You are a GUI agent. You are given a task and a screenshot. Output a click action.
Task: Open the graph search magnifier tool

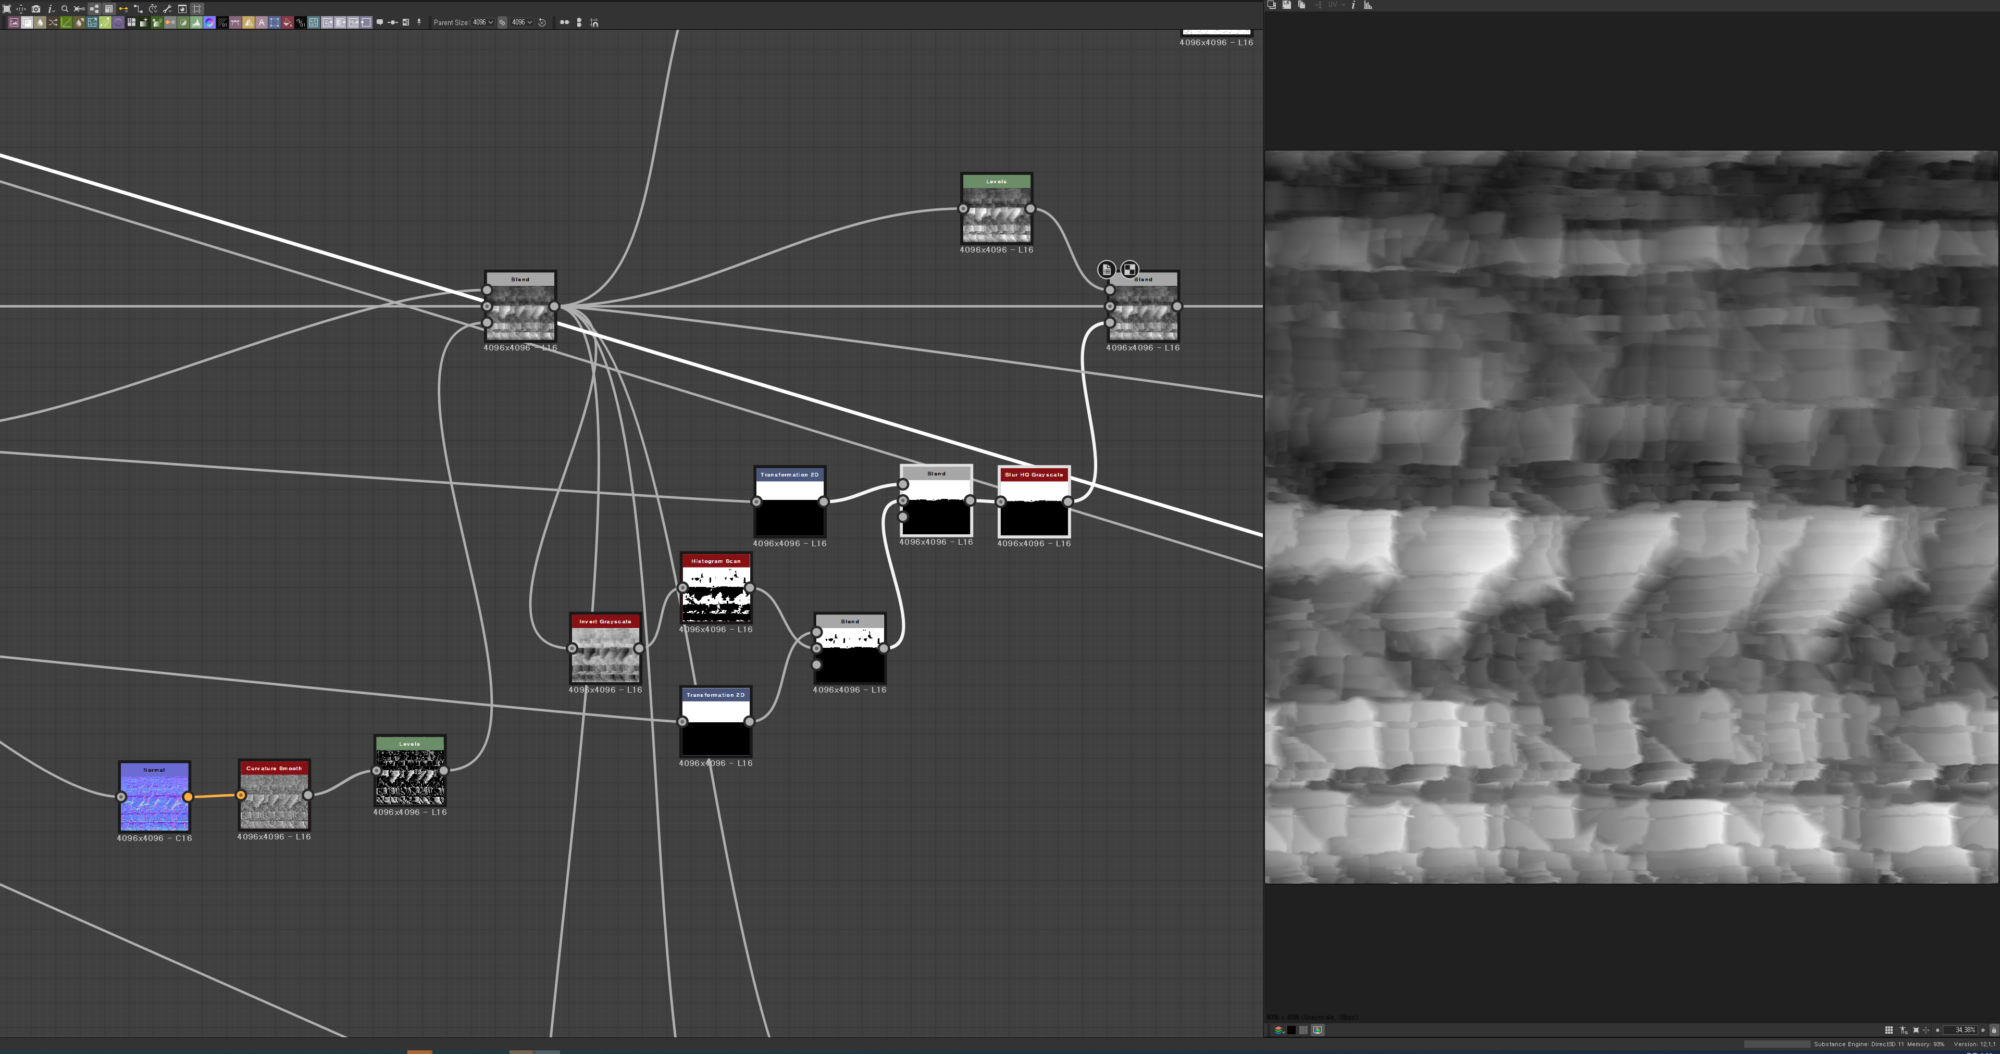(x=65, y=8)
